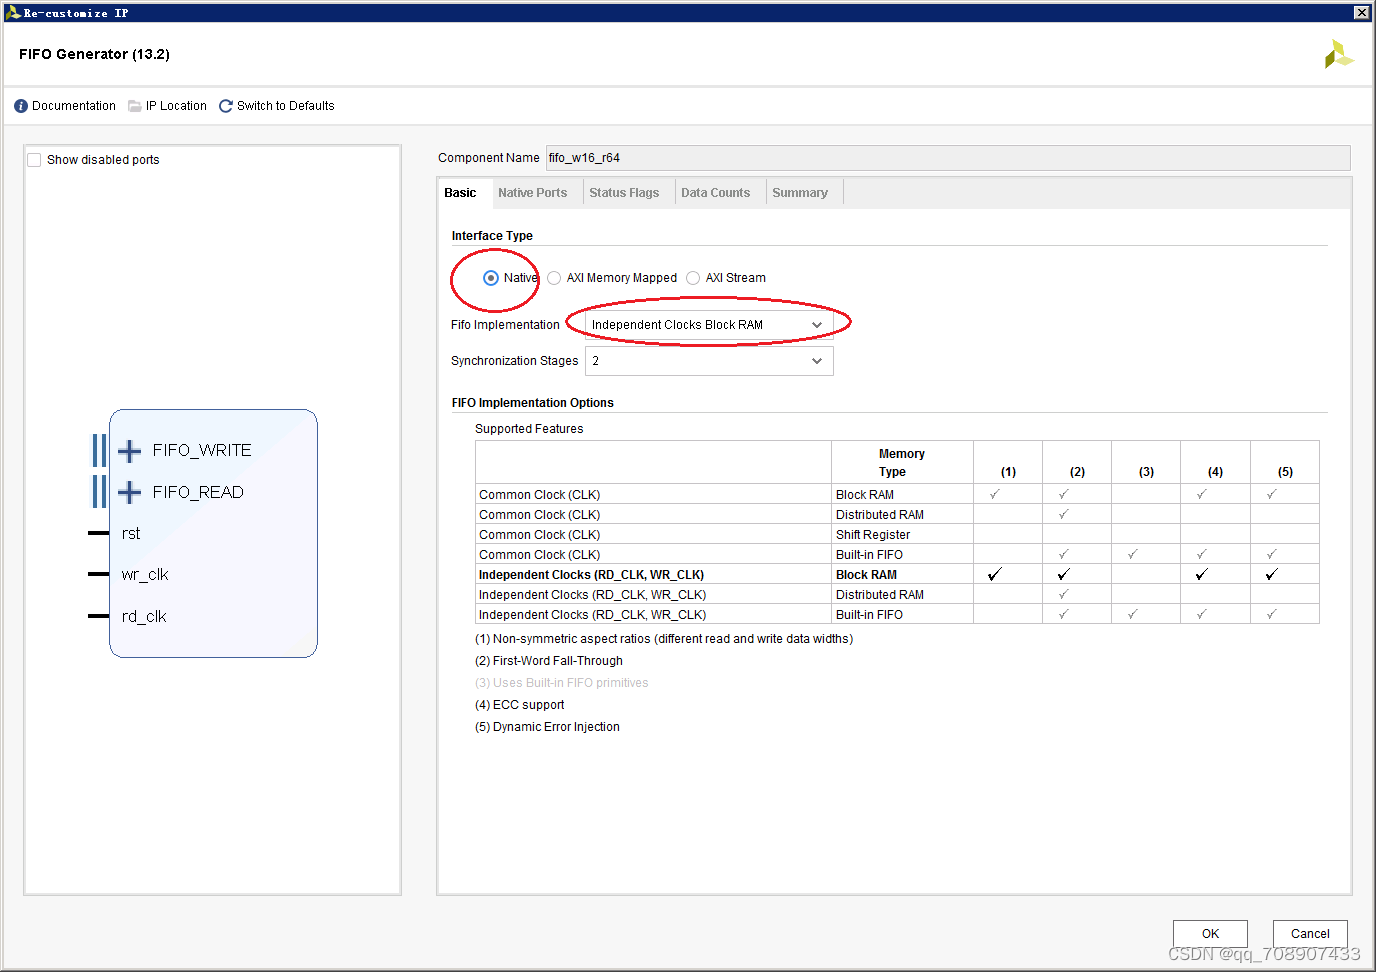The height and width of the screenshot is (972, 1376).
Task: Click the IP Location link text
Action: [x=176, y=106]
